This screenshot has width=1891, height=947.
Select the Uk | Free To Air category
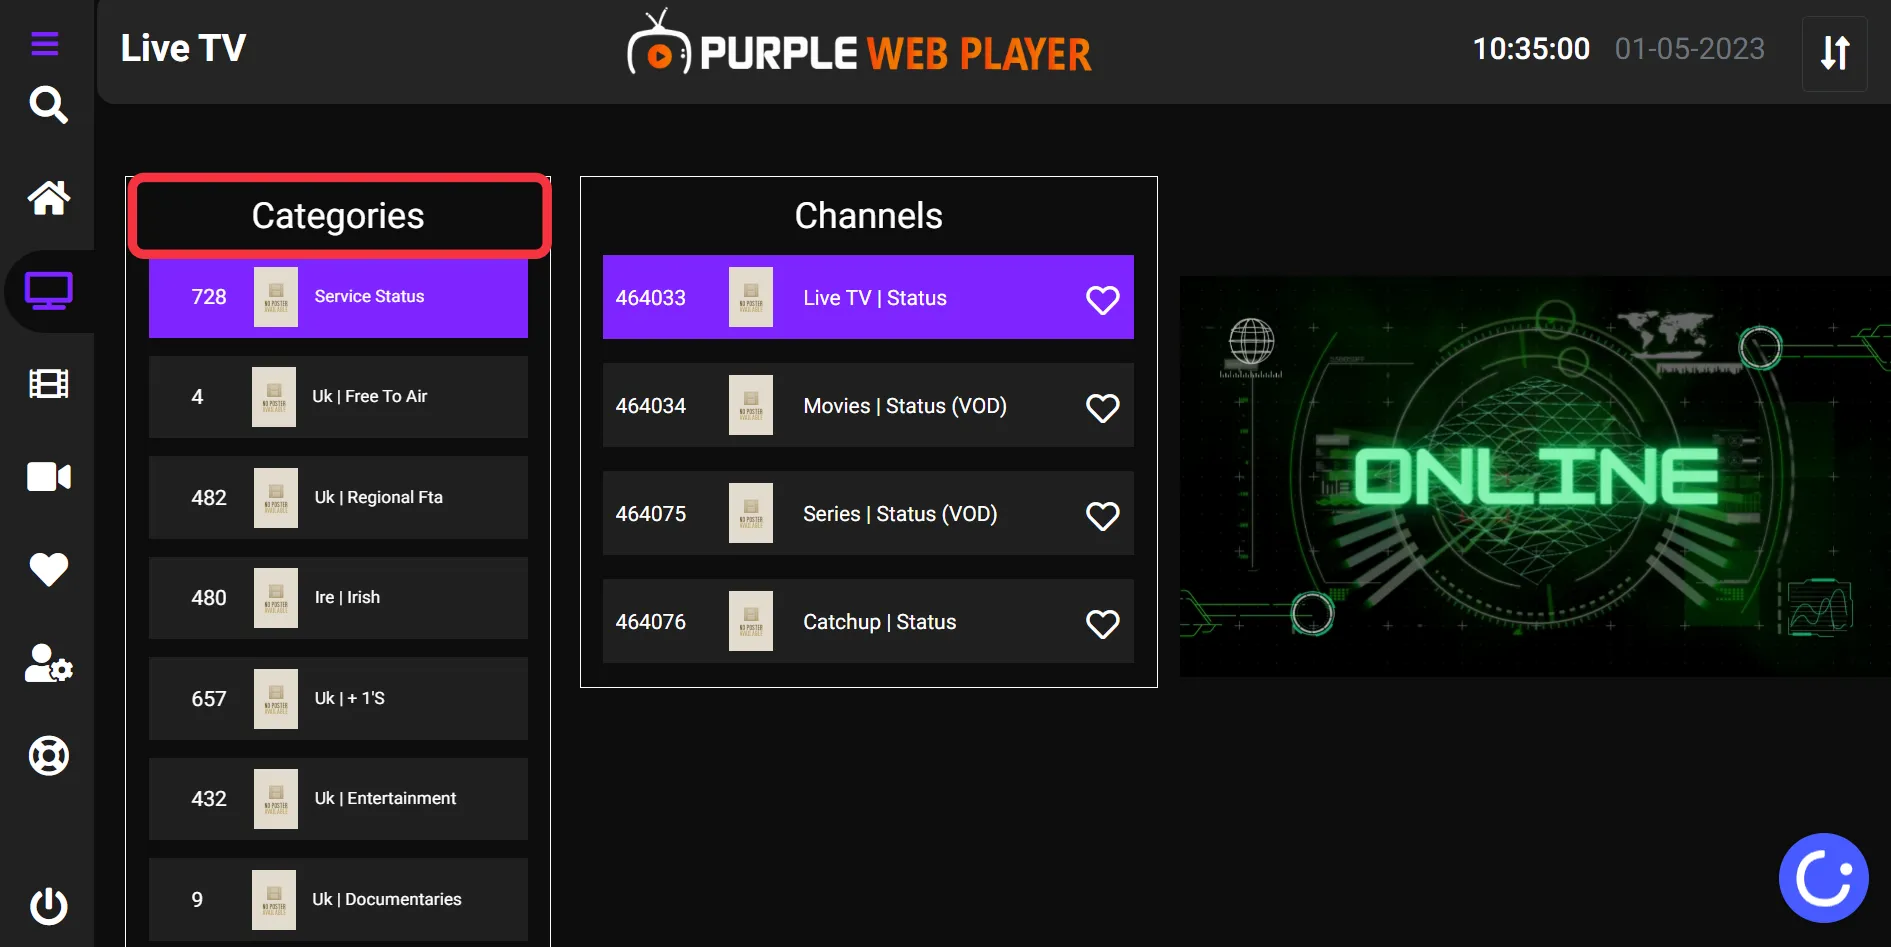click(338, 397)
